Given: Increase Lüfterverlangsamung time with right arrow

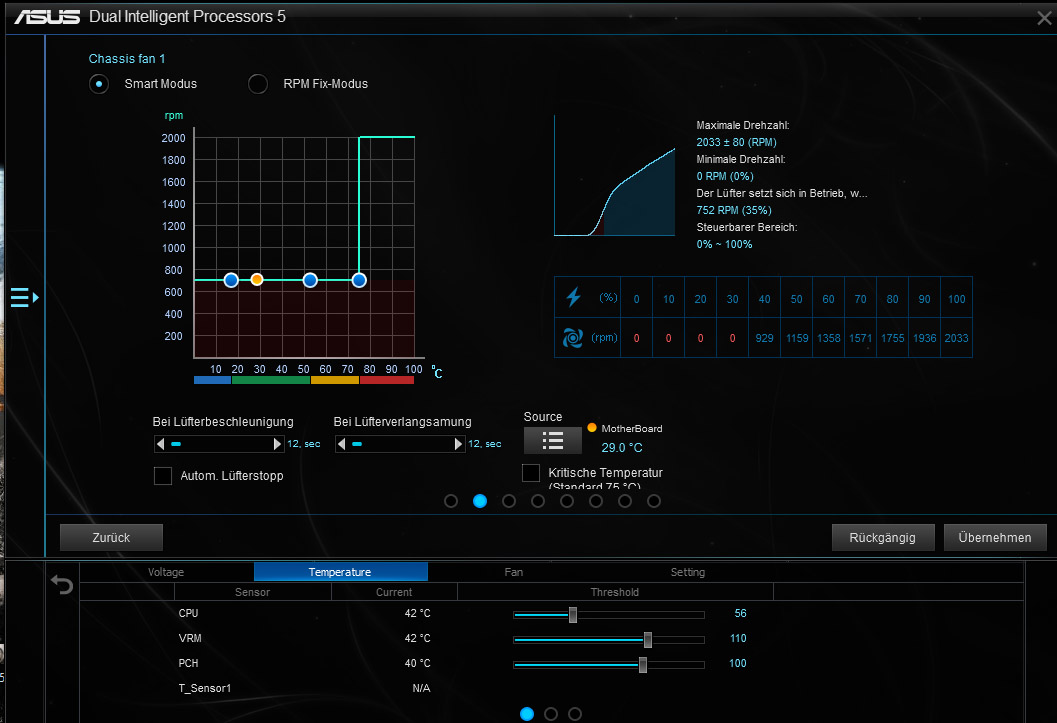Looking at the screenshot, I should pos(458,444).
